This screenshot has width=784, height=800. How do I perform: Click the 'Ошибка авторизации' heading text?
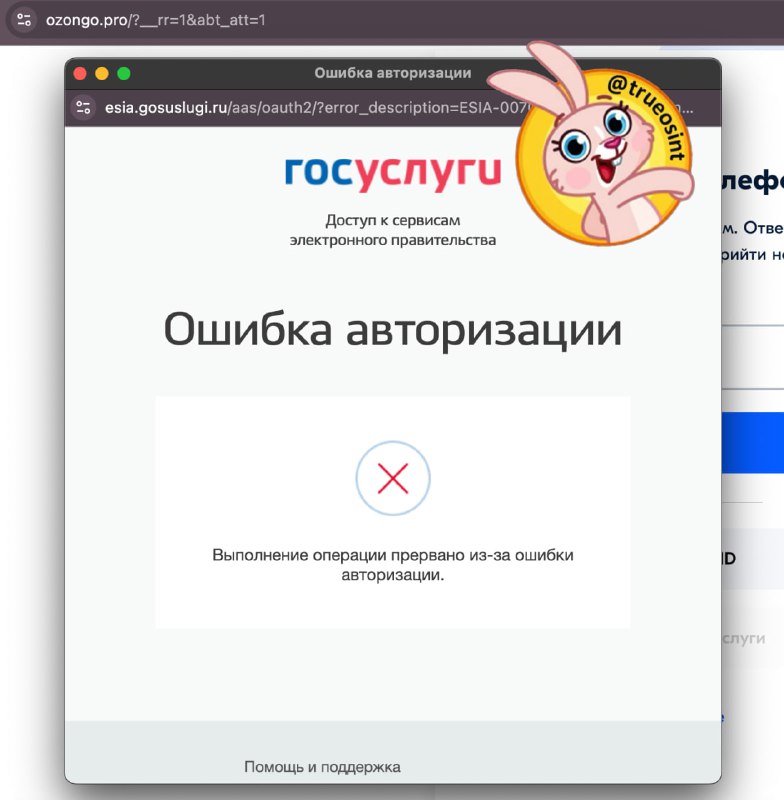coord(393,330)
